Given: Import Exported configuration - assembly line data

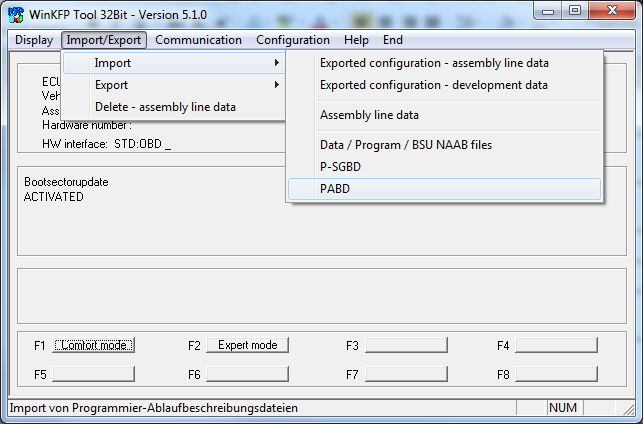Looking at the screenshot, I should pos(434,63).
